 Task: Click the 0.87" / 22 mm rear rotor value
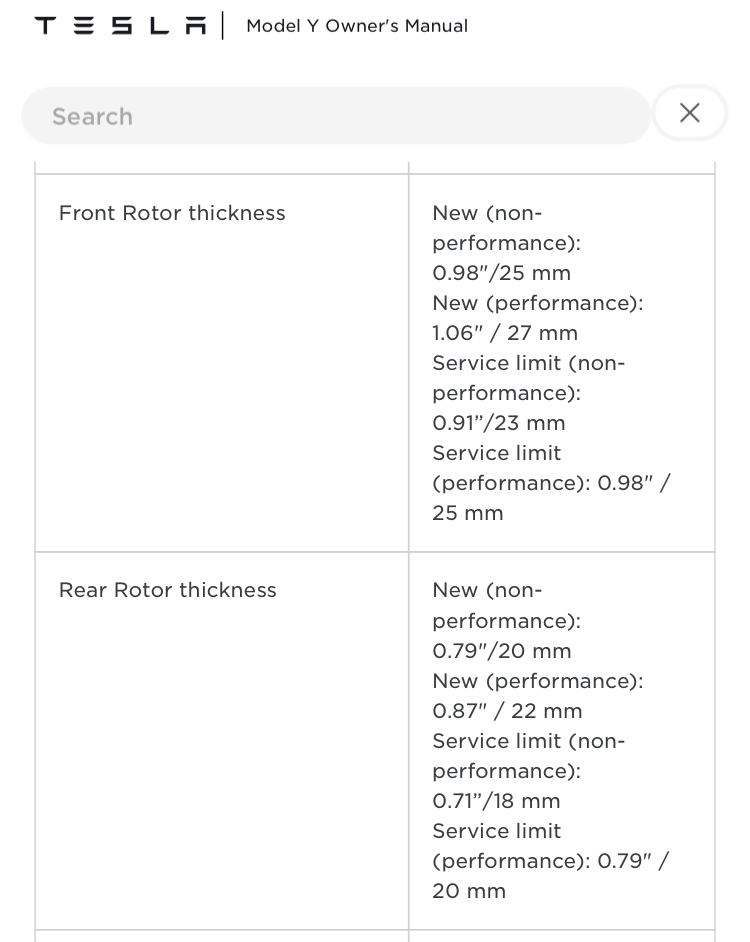tap(507, 711)
